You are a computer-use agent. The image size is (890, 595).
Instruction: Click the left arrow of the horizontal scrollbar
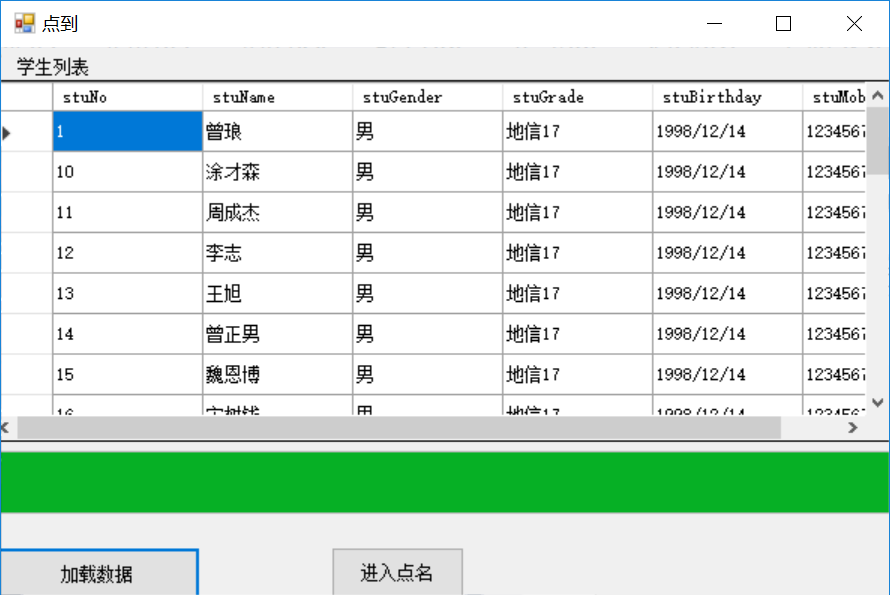coord(8,428)
